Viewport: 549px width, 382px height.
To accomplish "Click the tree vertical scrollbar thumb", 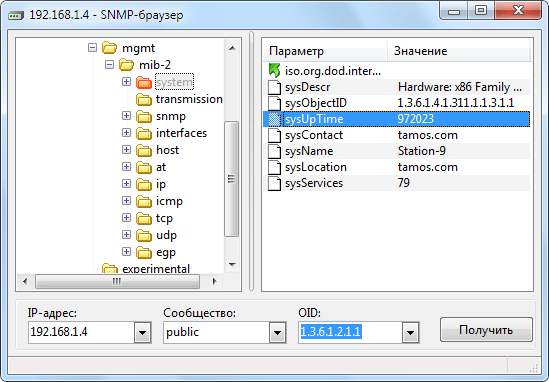I will (x=231, y=179).
